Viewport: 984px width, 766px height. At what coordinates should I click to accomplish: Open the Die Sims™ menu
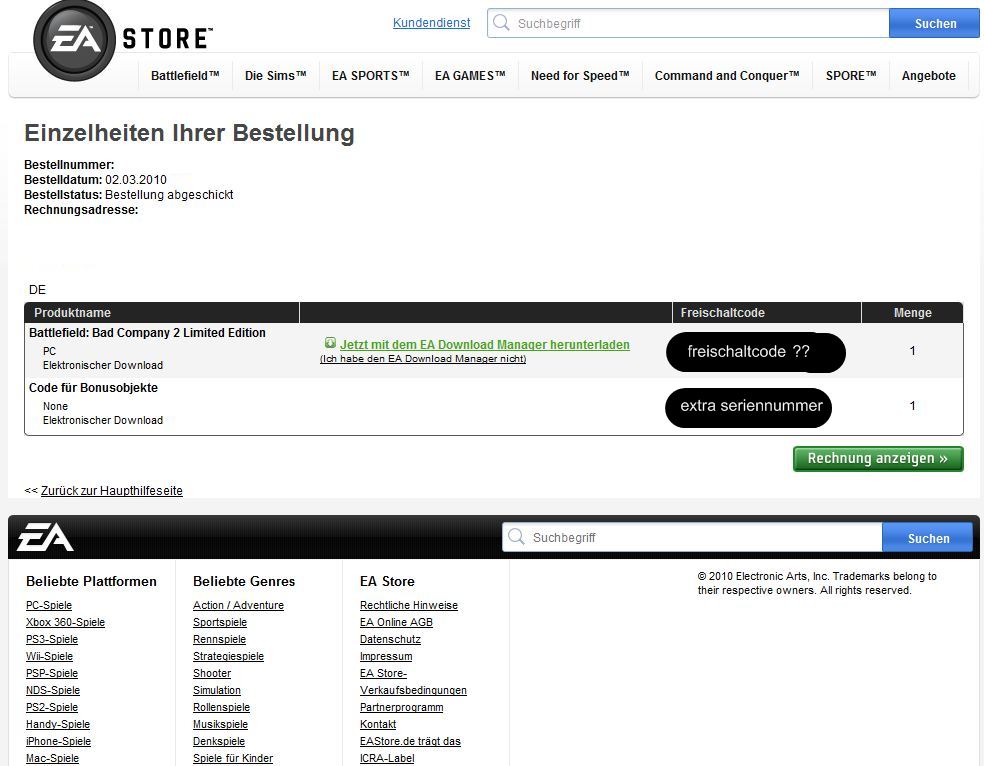[275, 76]
